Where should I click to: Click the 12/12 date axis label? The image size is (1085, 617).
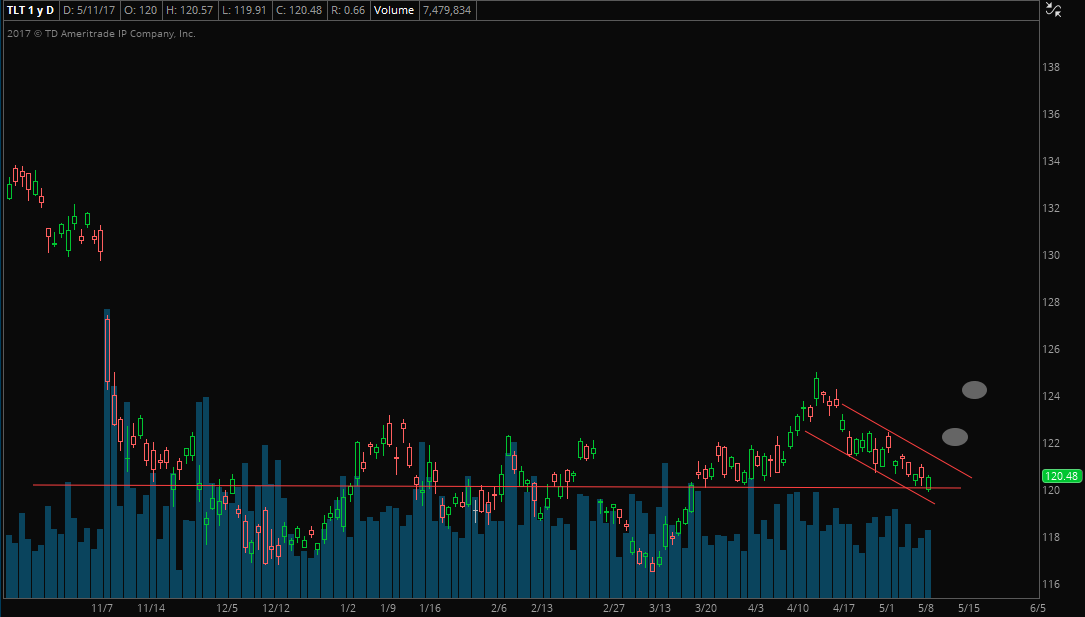click(x=275, y=608)
